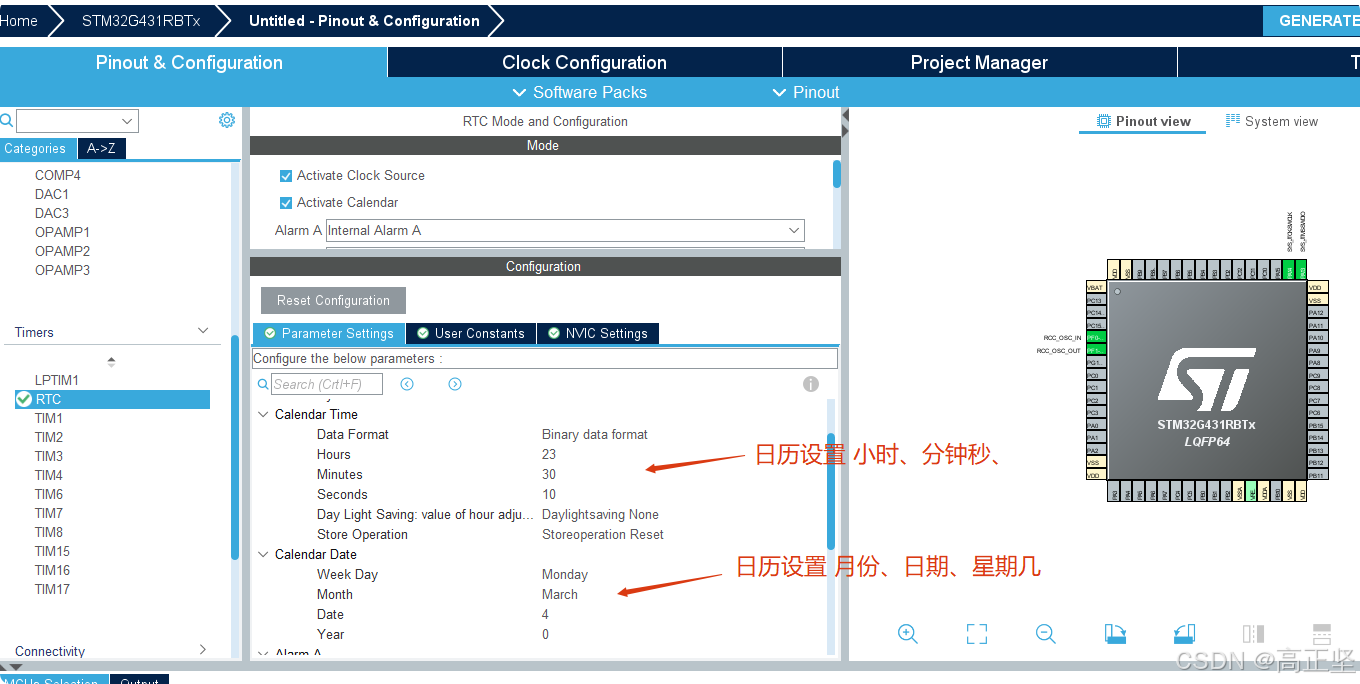
Task: Select LPTIM1 in the Timers list
Action: (x=57, y=380)
